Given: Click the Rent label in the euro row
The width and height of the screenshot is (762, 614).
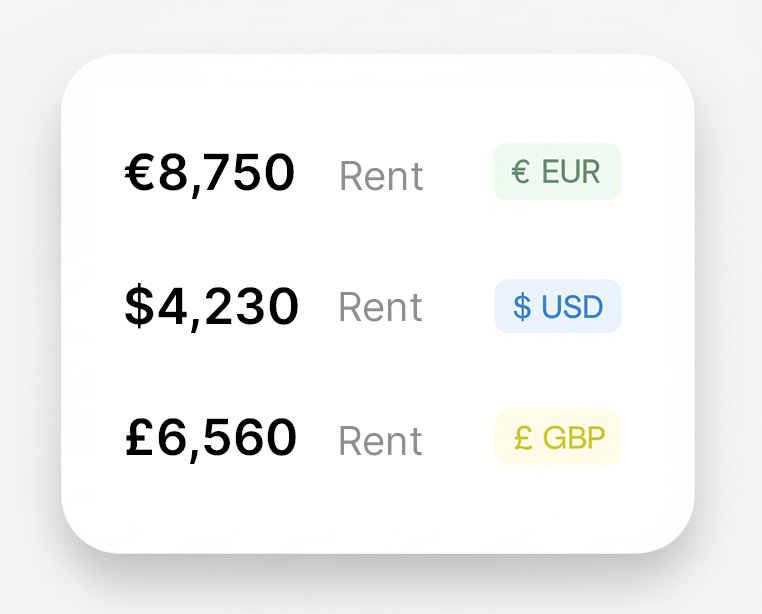Looking at the screenshot, I should coord(381,176).
